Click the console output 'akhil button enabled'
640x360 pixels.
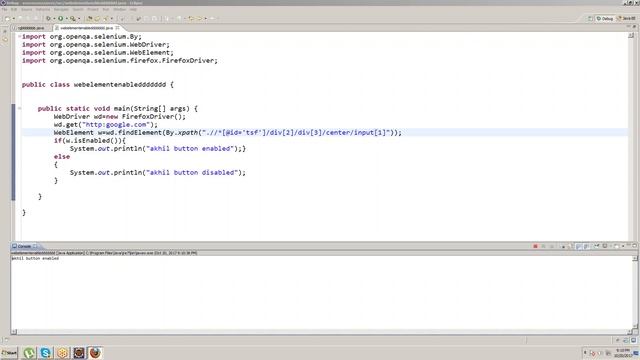[x=35, y=258]
